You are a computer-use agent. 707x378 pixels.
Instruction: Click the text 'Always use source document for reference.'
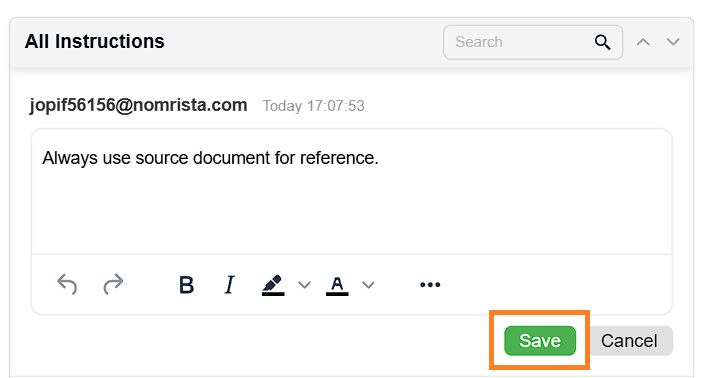[x=210, y=158]
